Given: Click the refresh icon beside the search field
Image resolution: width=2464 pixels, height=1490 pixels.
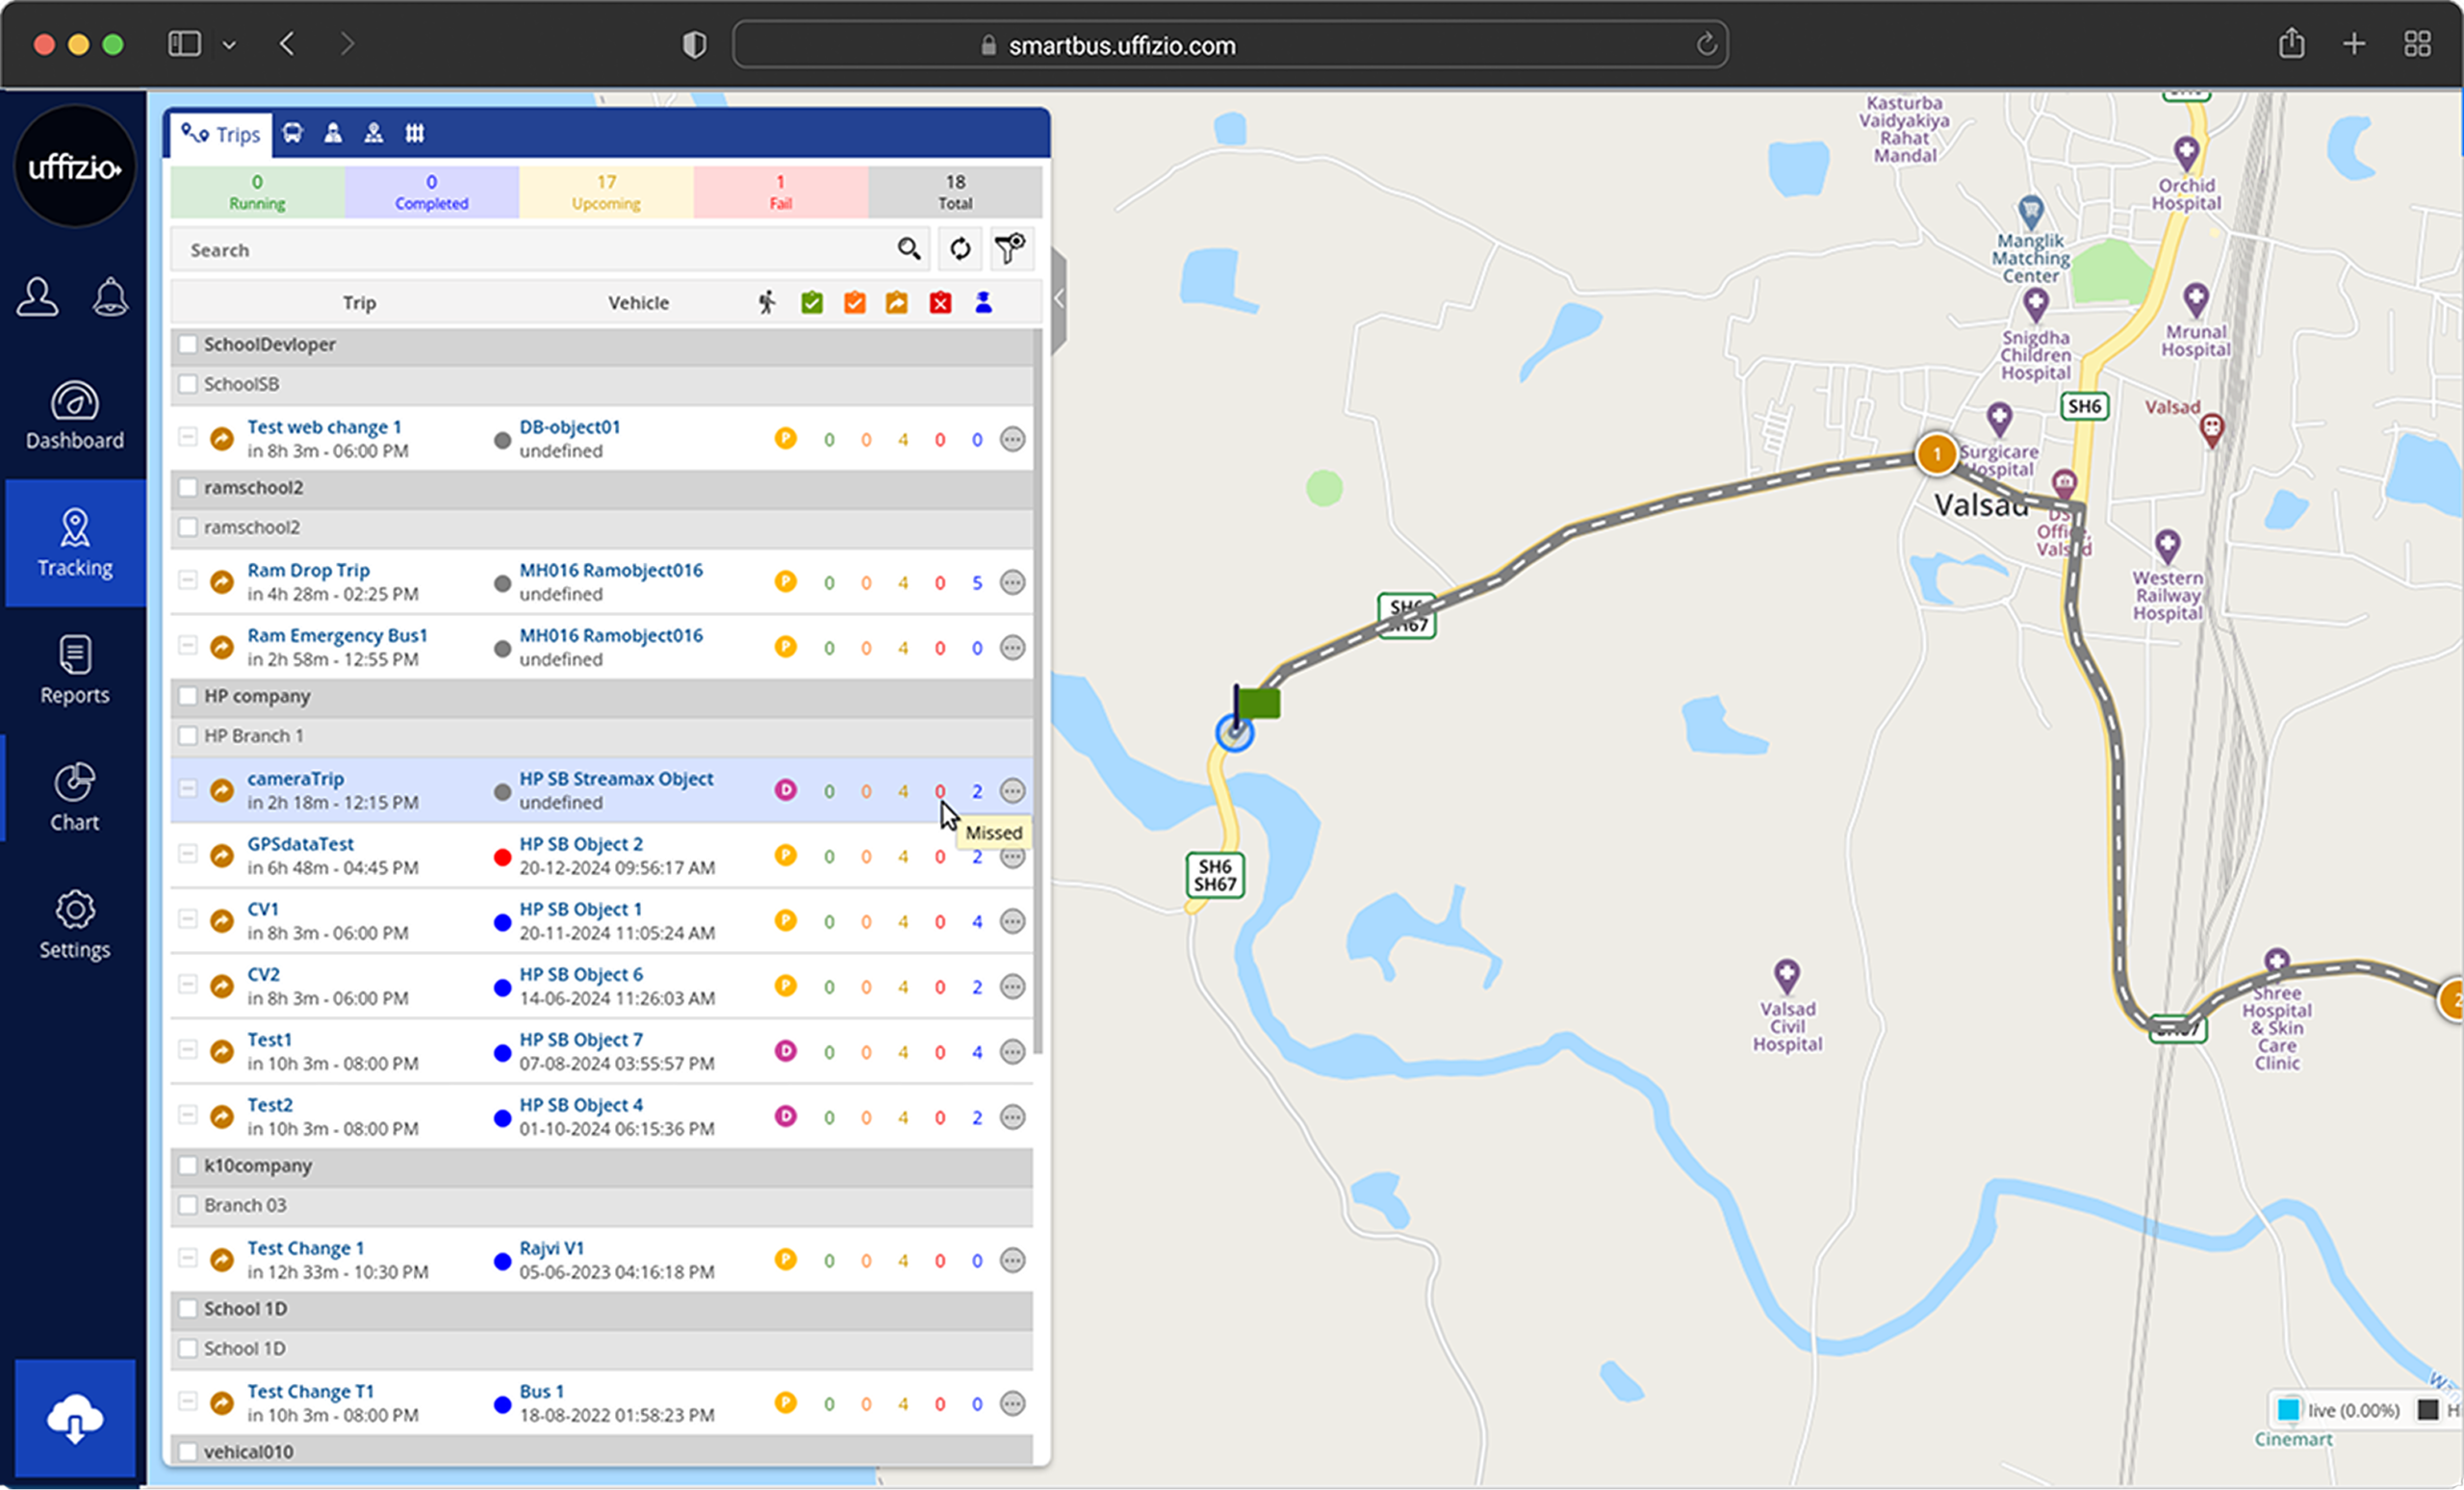Looking at the screenshot, I should click(959, 249).
